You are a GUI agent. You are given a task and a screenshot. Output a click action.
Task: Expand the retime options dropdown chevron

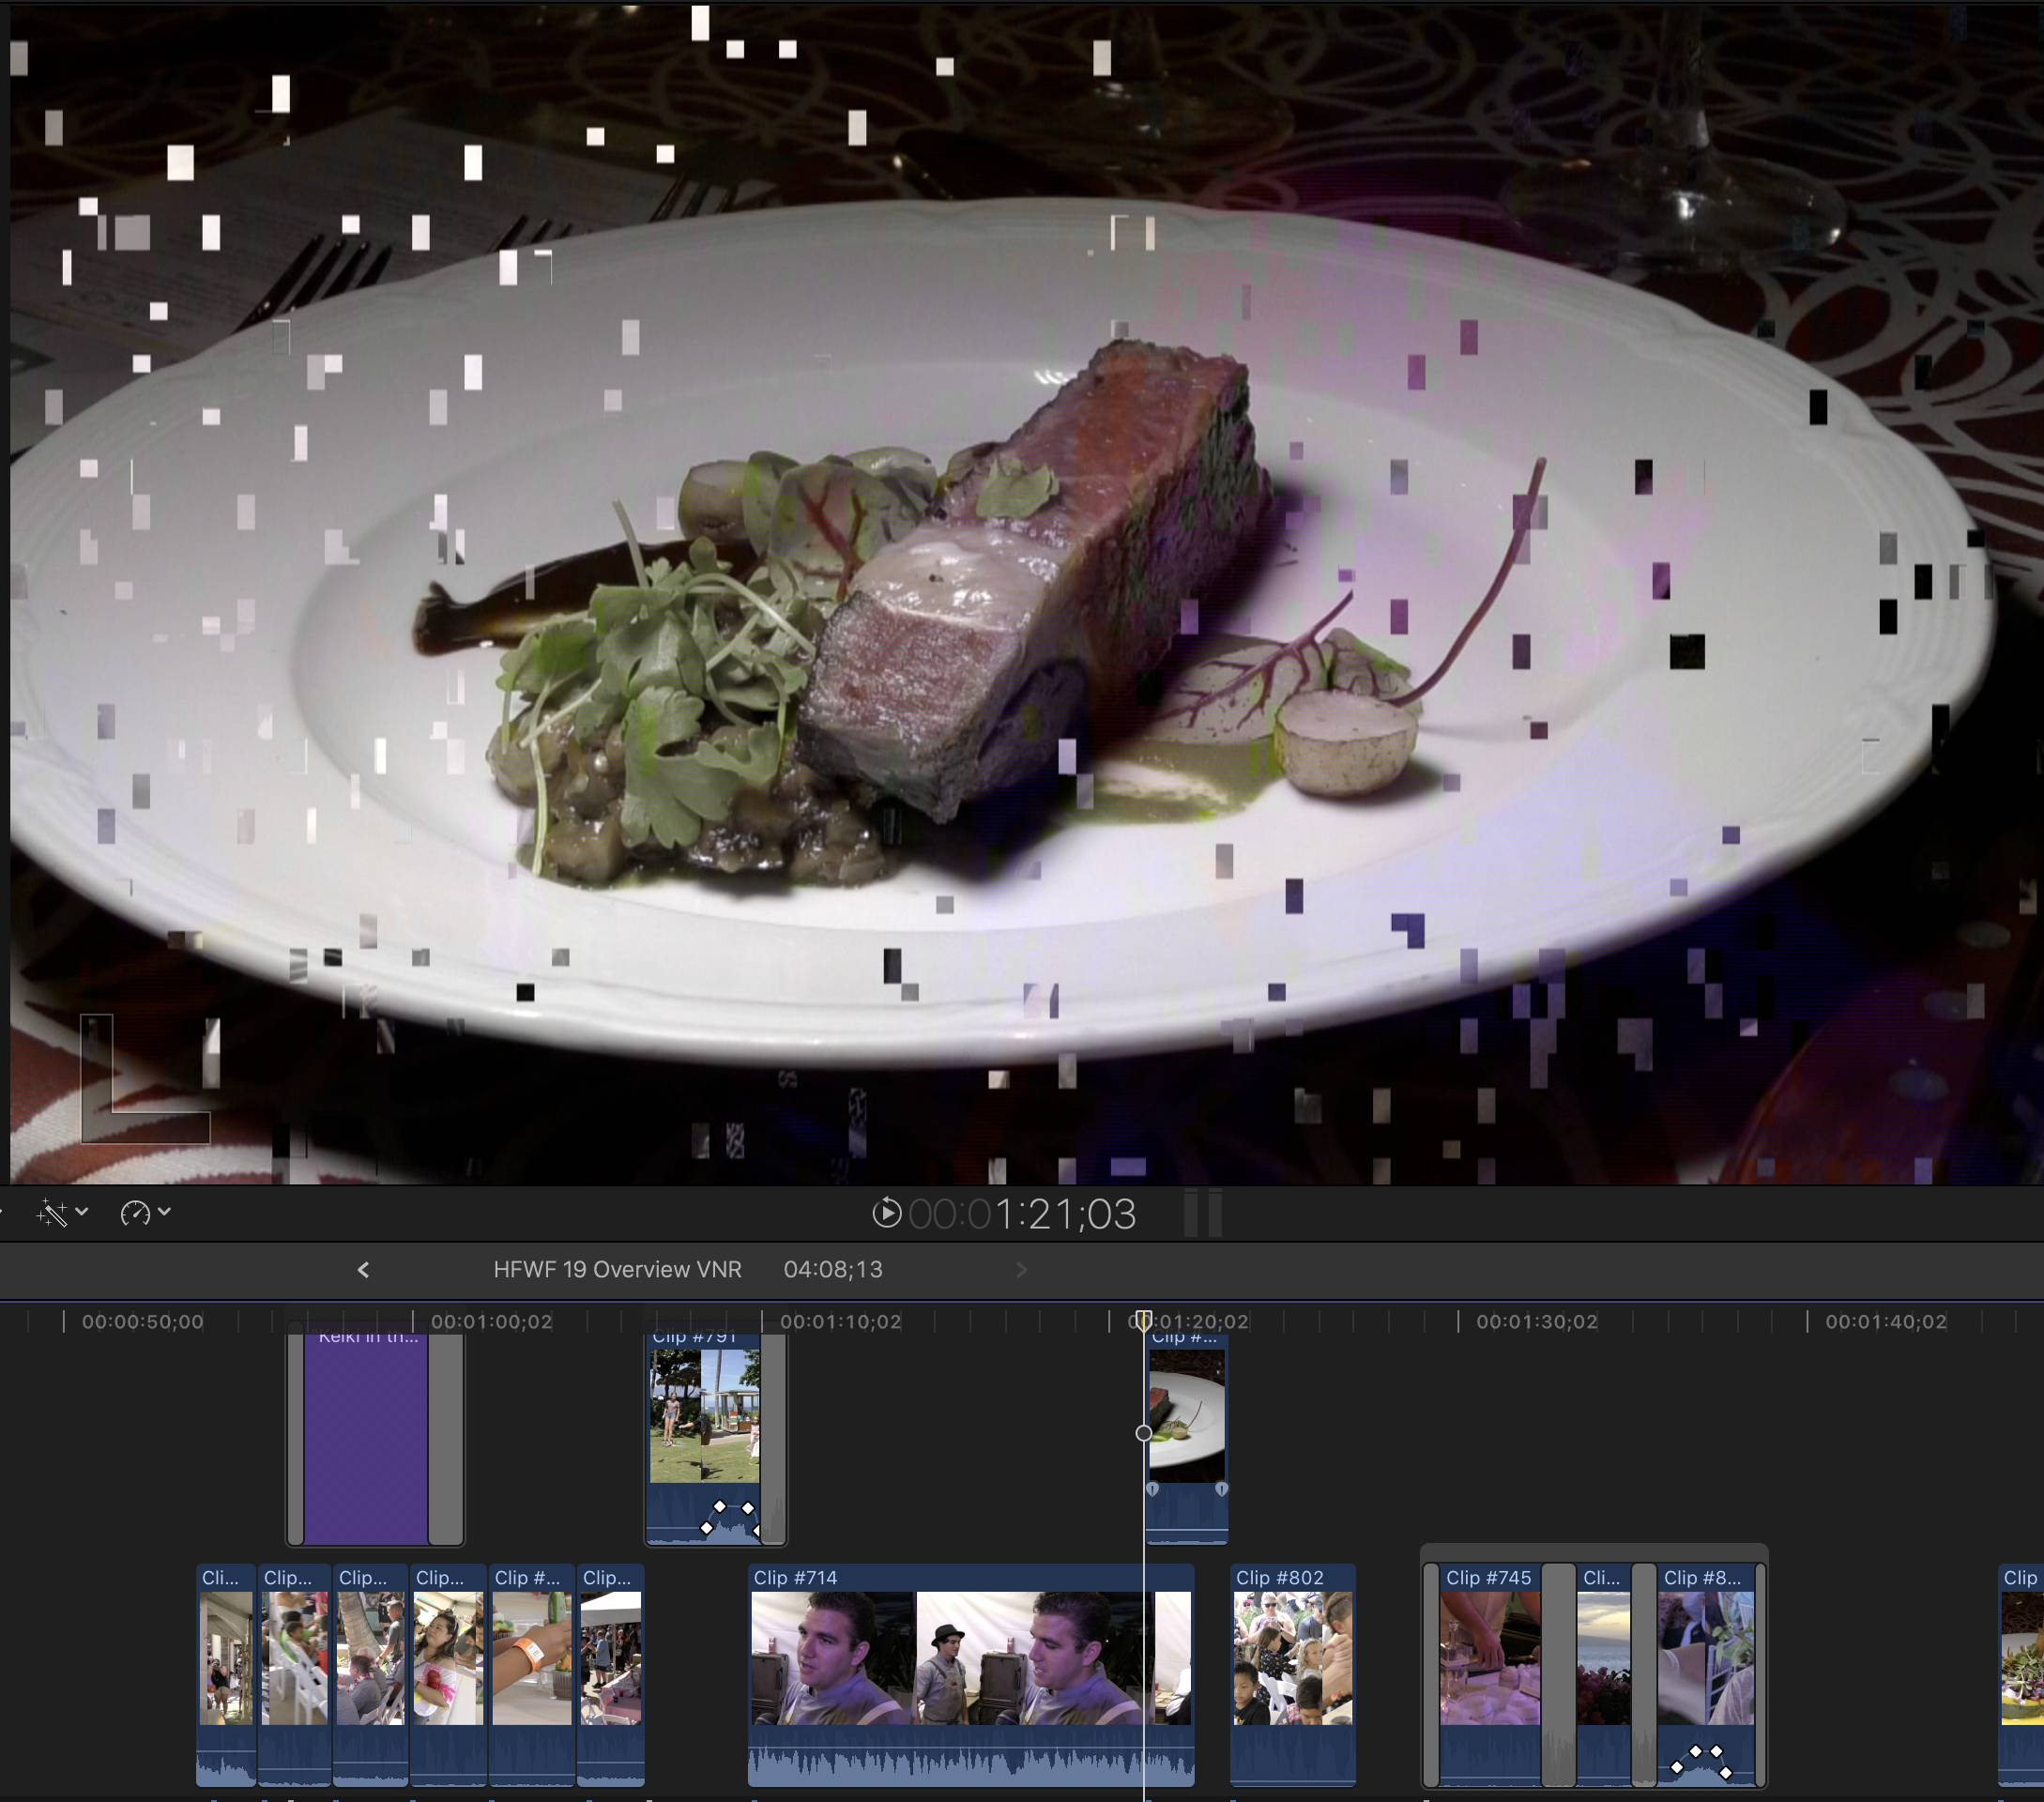(165, 1212)
